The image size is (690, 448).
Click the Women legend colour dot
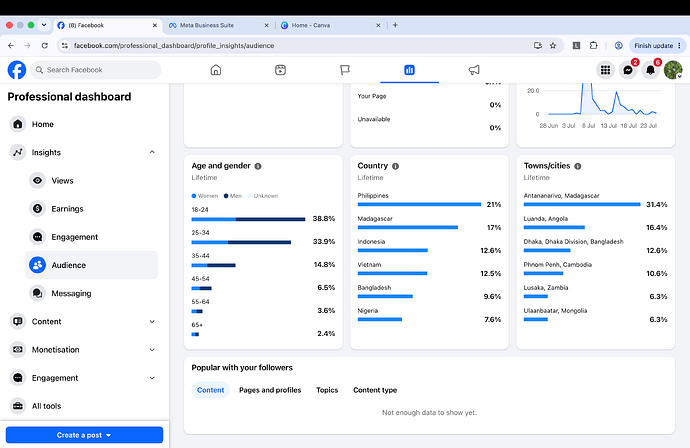(x=194, y=196)
